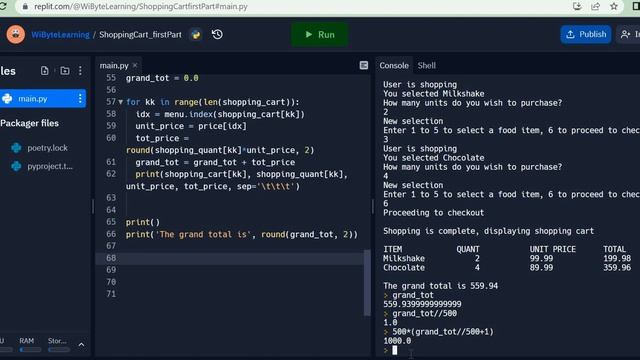Click the RAM usage bar
Screen dimensions: 640x360
tap(30, 350)
